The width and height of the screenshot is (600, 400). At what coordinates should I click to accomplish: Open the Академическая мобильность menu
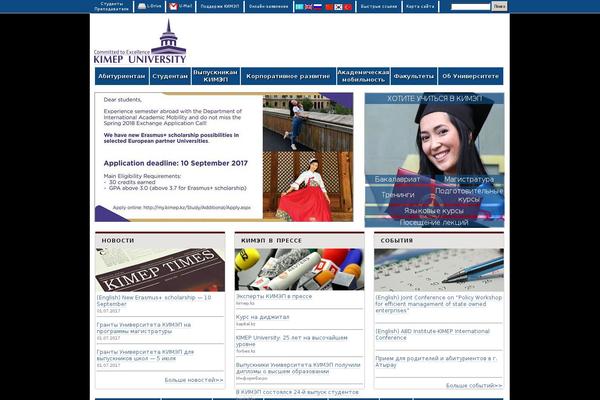click(363, 76)
